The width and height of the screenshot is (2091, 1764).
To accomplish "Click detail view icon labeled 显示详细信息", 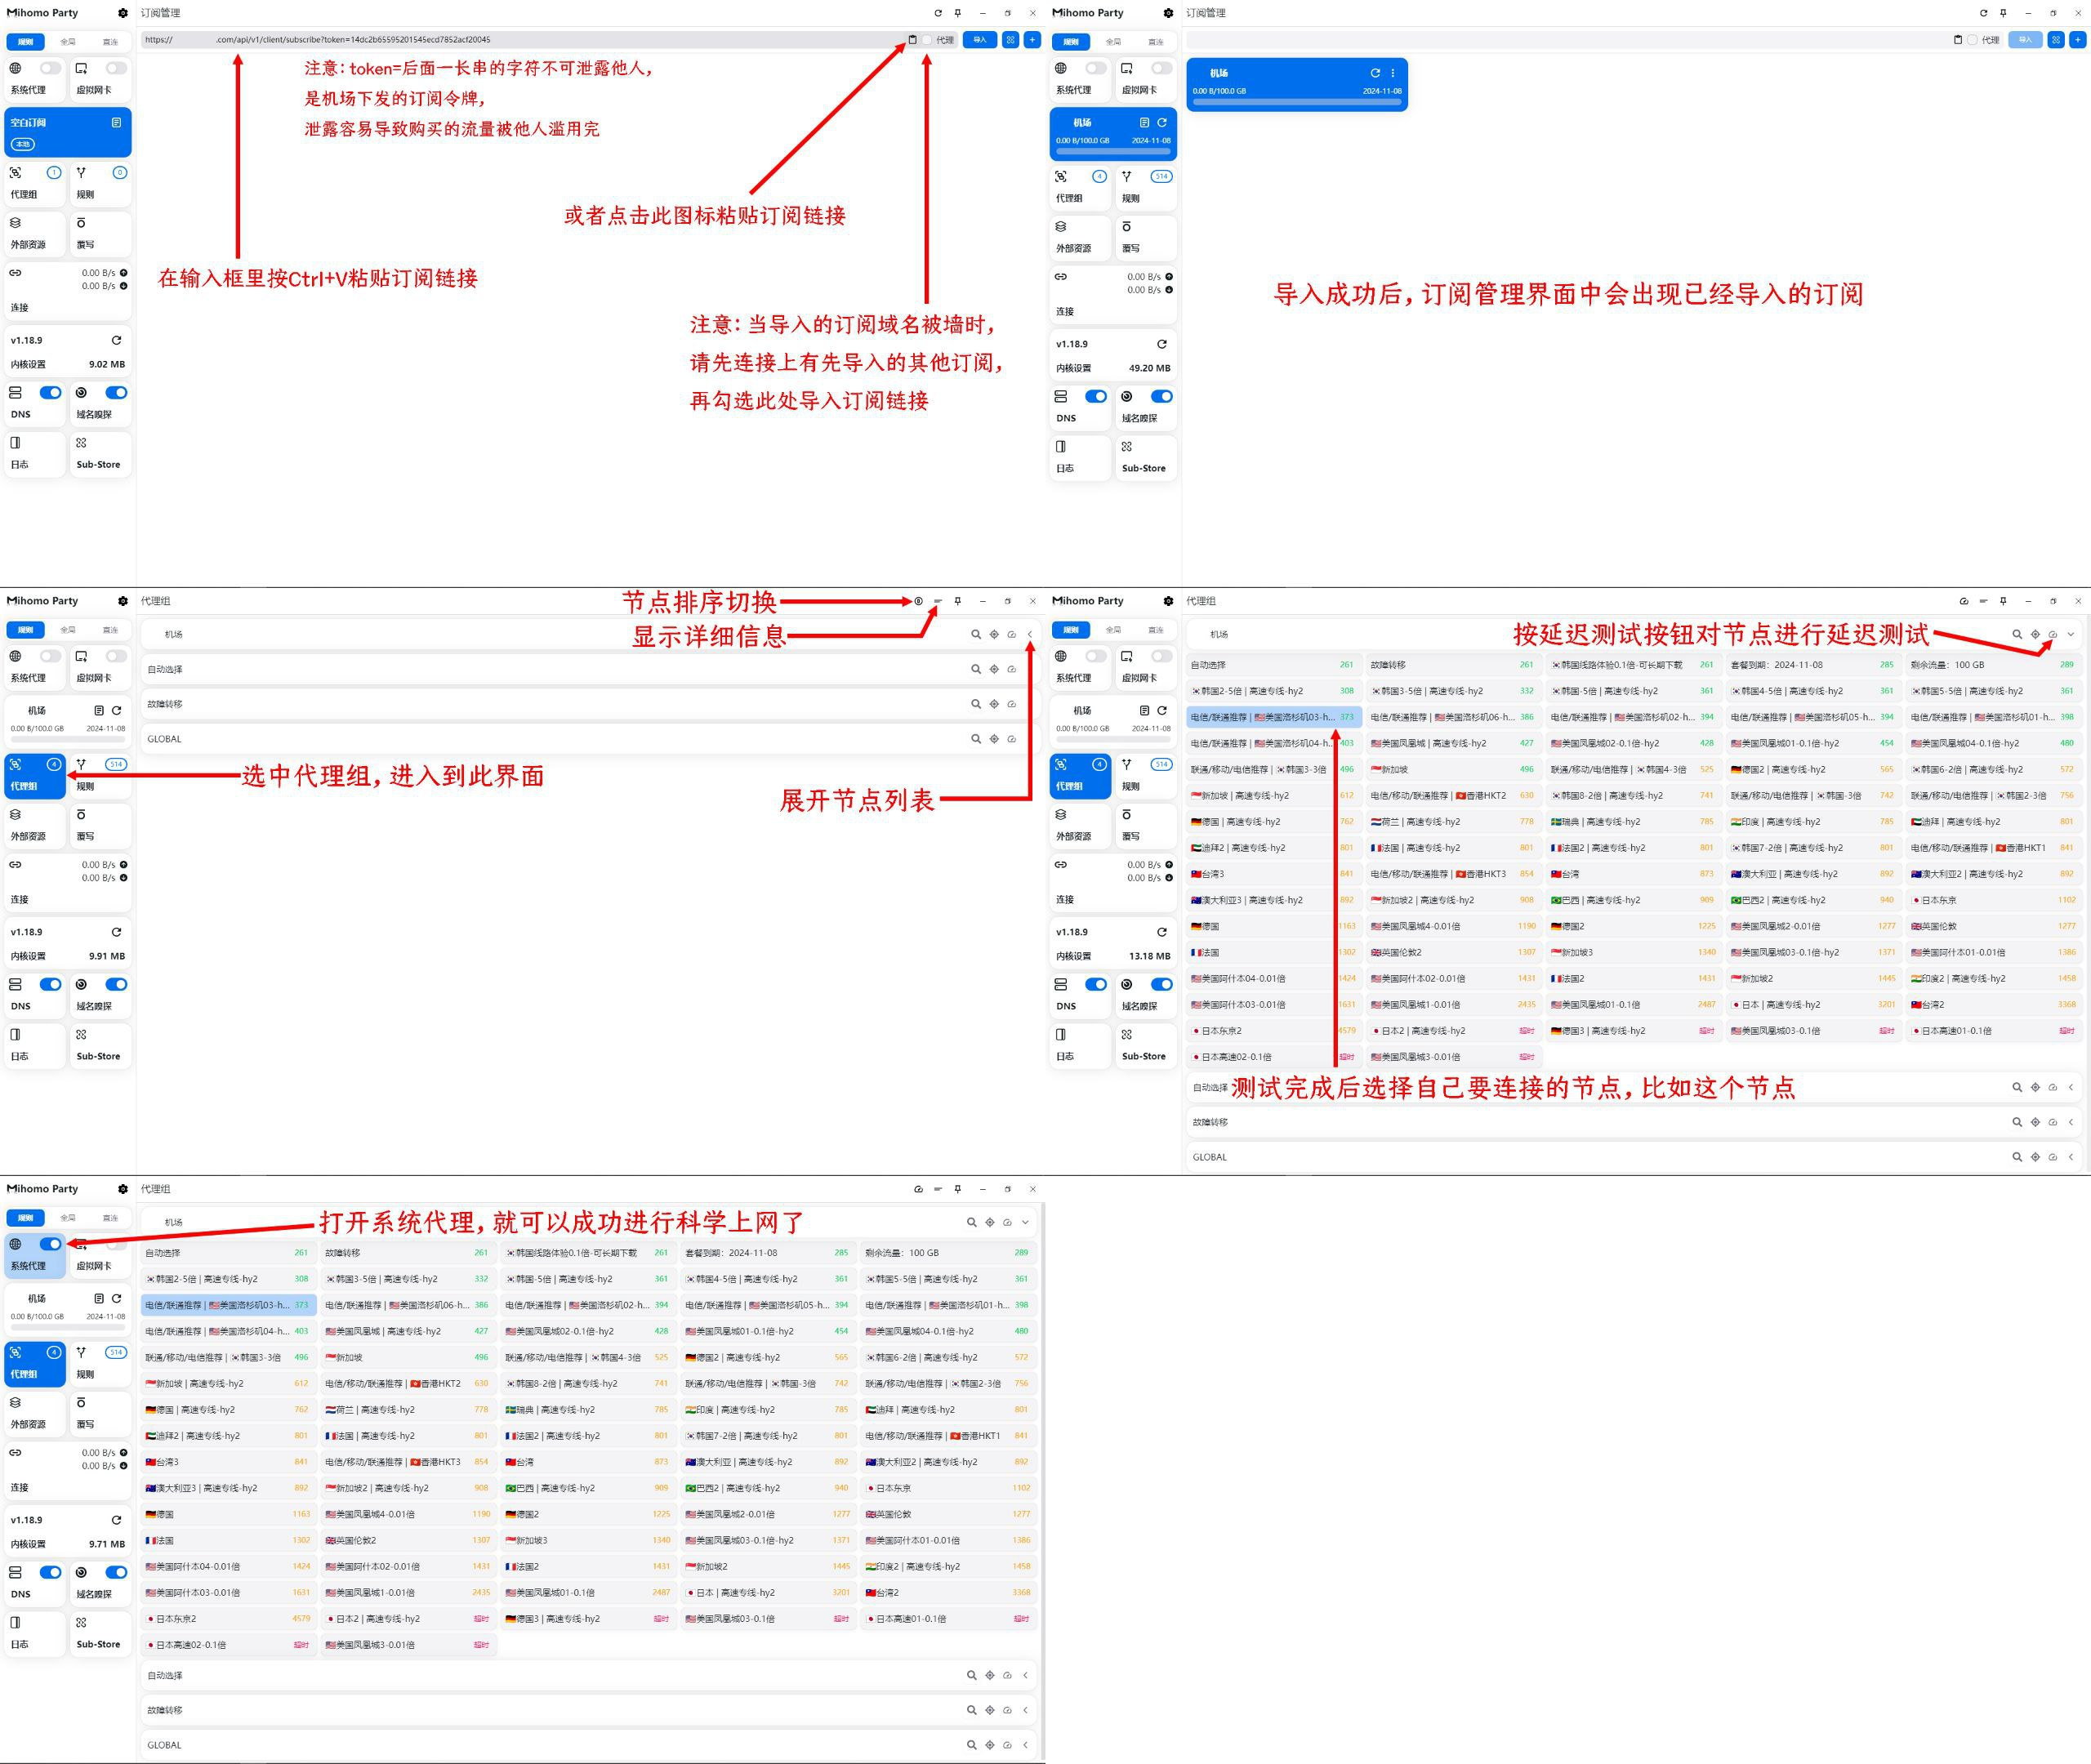I will (x=938, y=601).
